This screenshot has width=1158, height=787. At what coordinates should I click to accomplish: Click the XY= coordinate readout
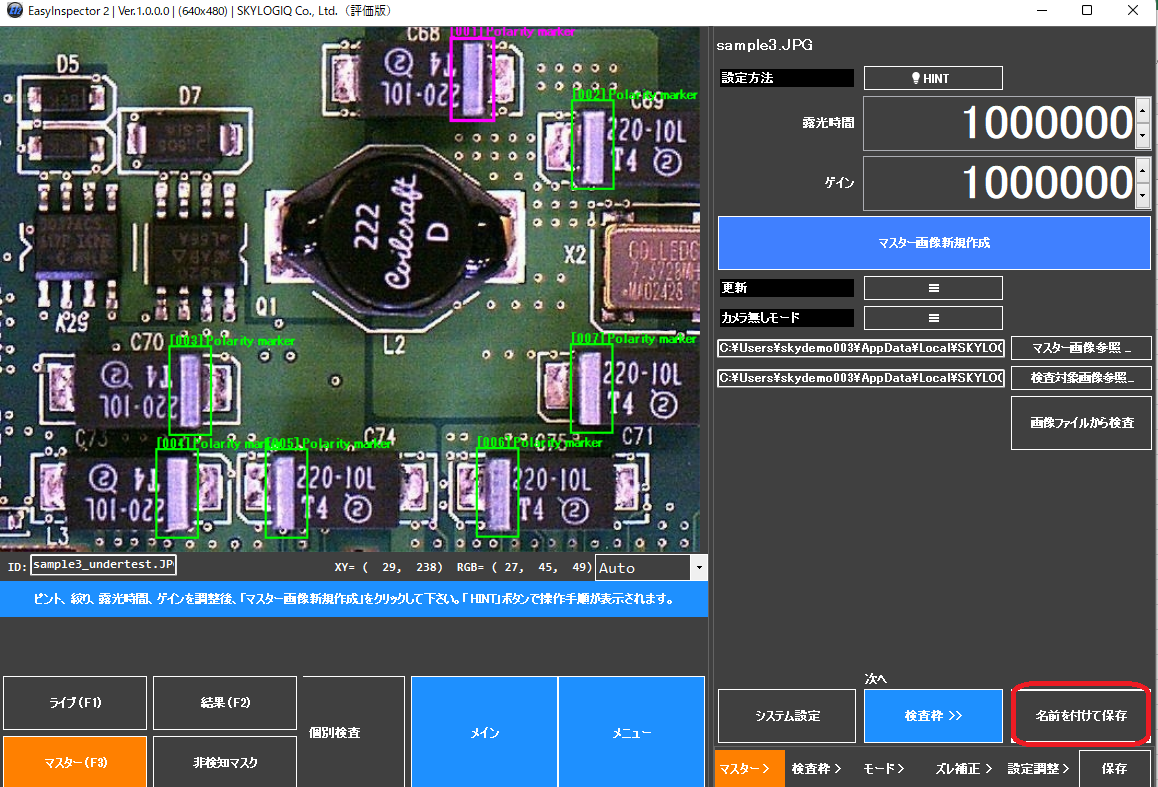pyautogui.click(x=388, y=567)
